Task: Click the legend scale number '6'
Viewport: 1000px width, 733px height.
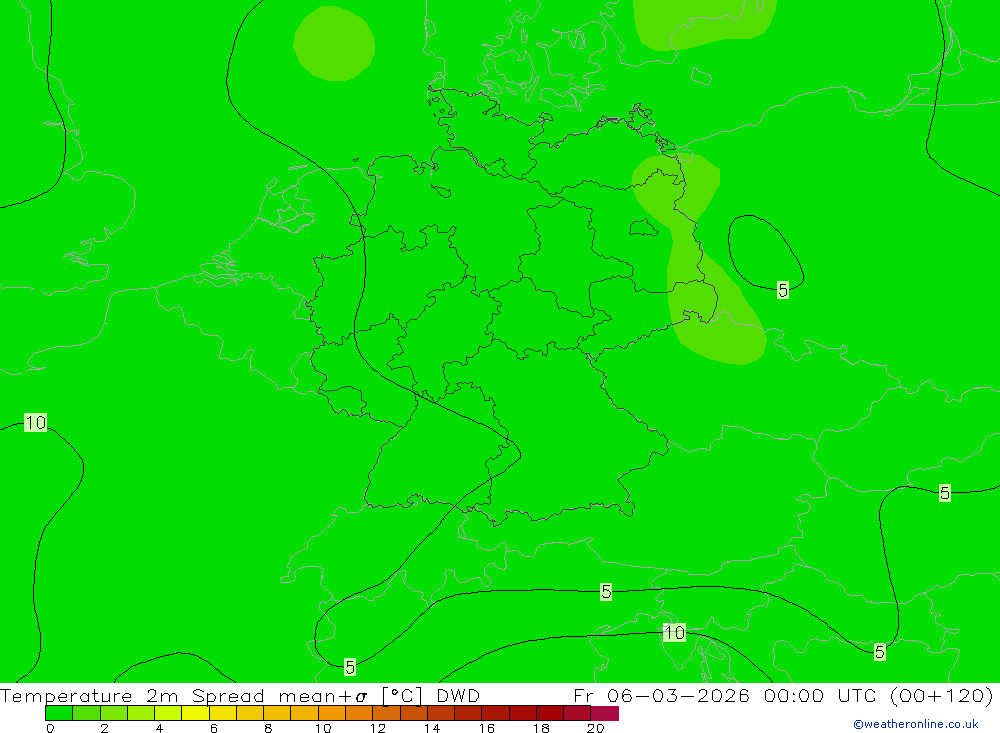Action: click(214, 728)
